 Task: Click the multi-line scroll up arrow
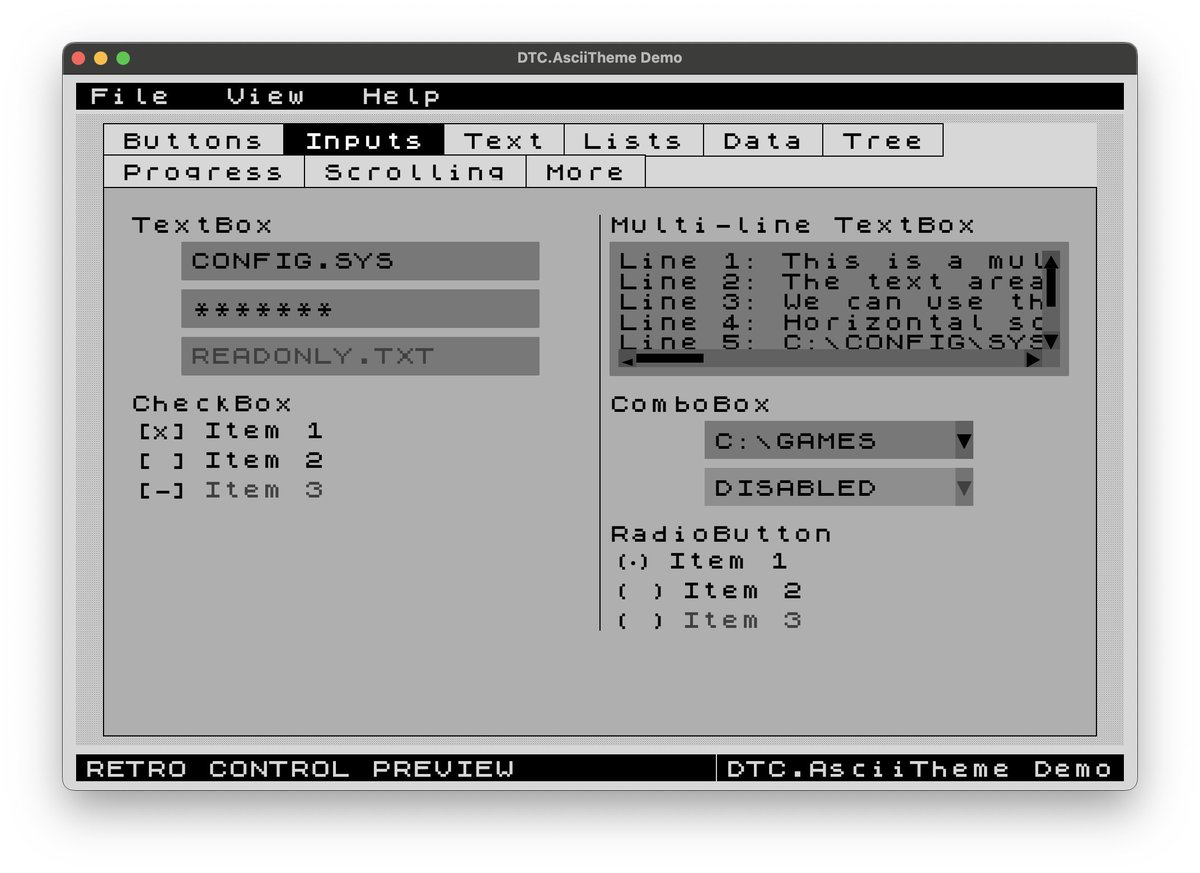[1051, 262]
